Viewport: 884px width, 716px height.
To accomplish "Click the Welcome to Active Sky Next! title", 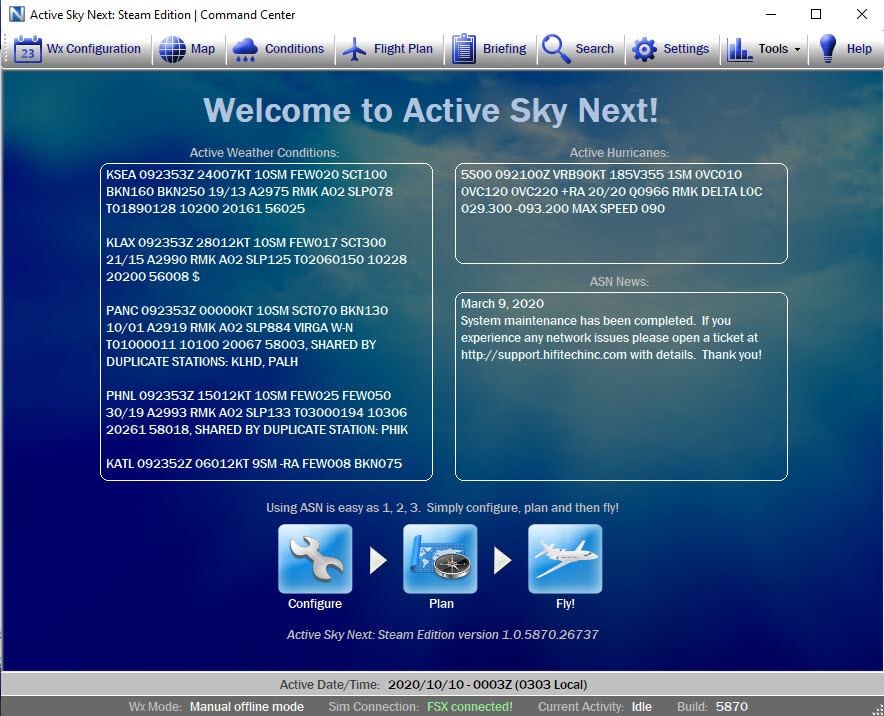I will 431,110.
